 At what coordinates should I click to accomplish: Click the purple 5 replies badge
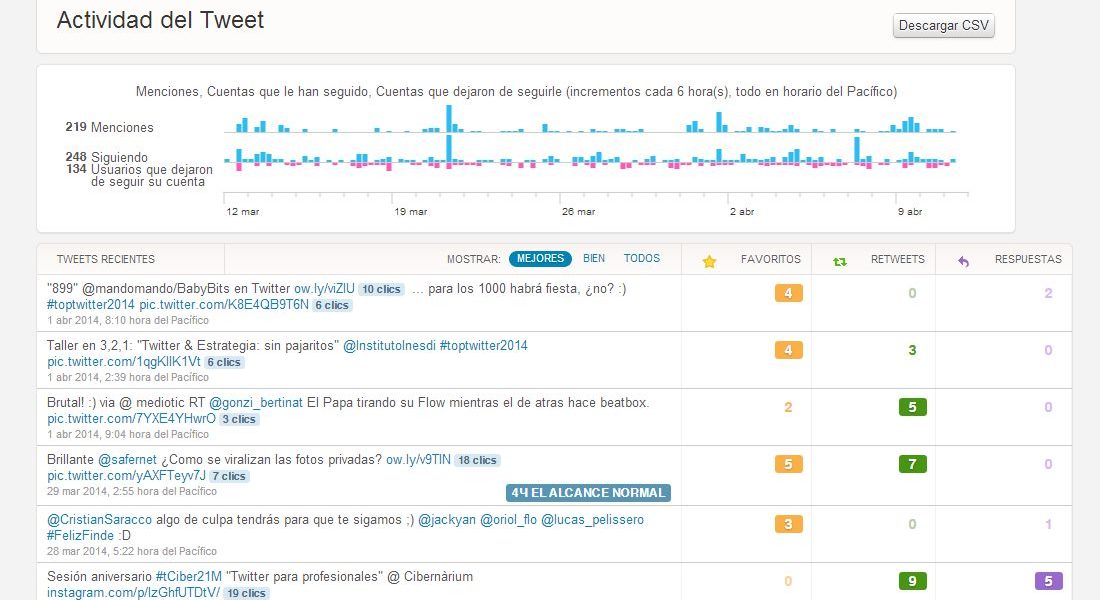tap(1048, 581)
